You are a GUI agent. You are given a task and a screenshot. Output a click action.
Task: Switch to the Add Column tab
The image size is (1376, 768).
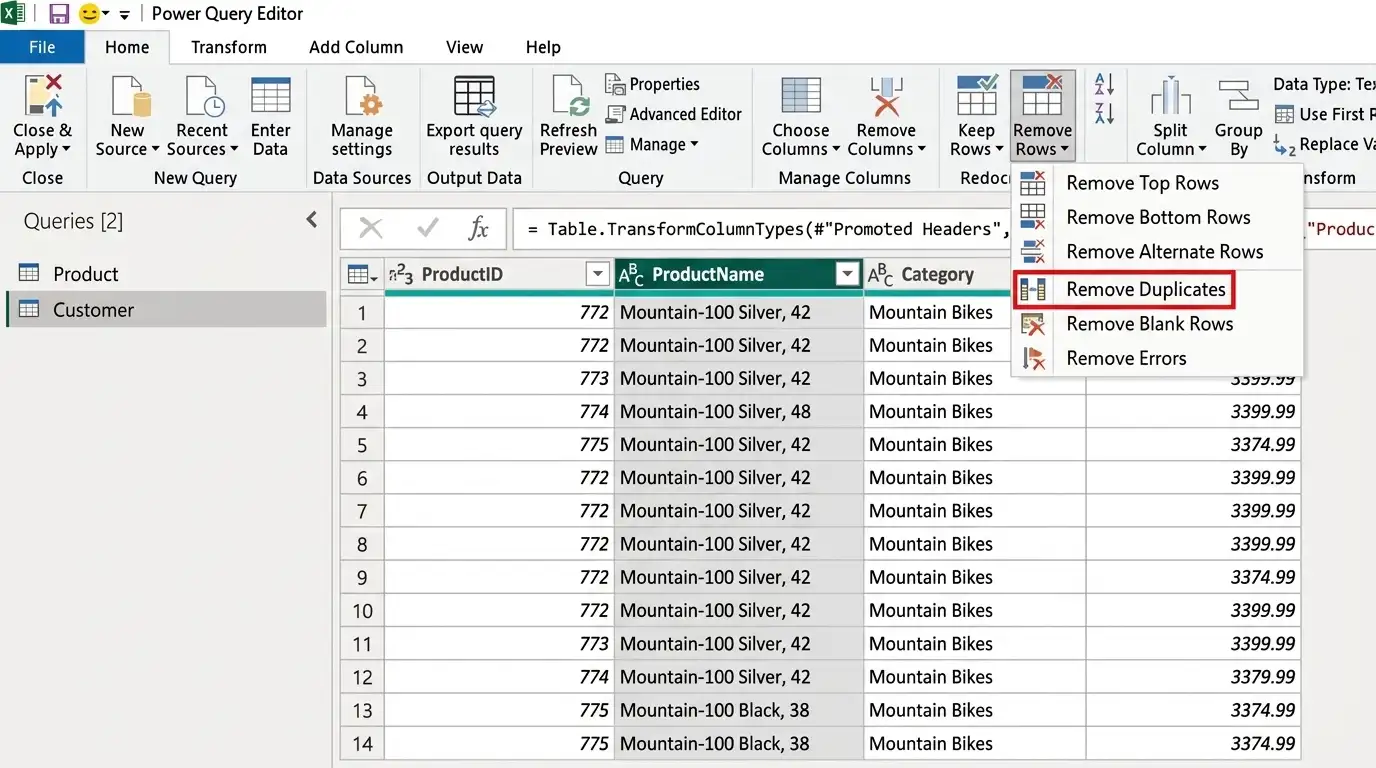pyautogui.click(x=356, y=47)
